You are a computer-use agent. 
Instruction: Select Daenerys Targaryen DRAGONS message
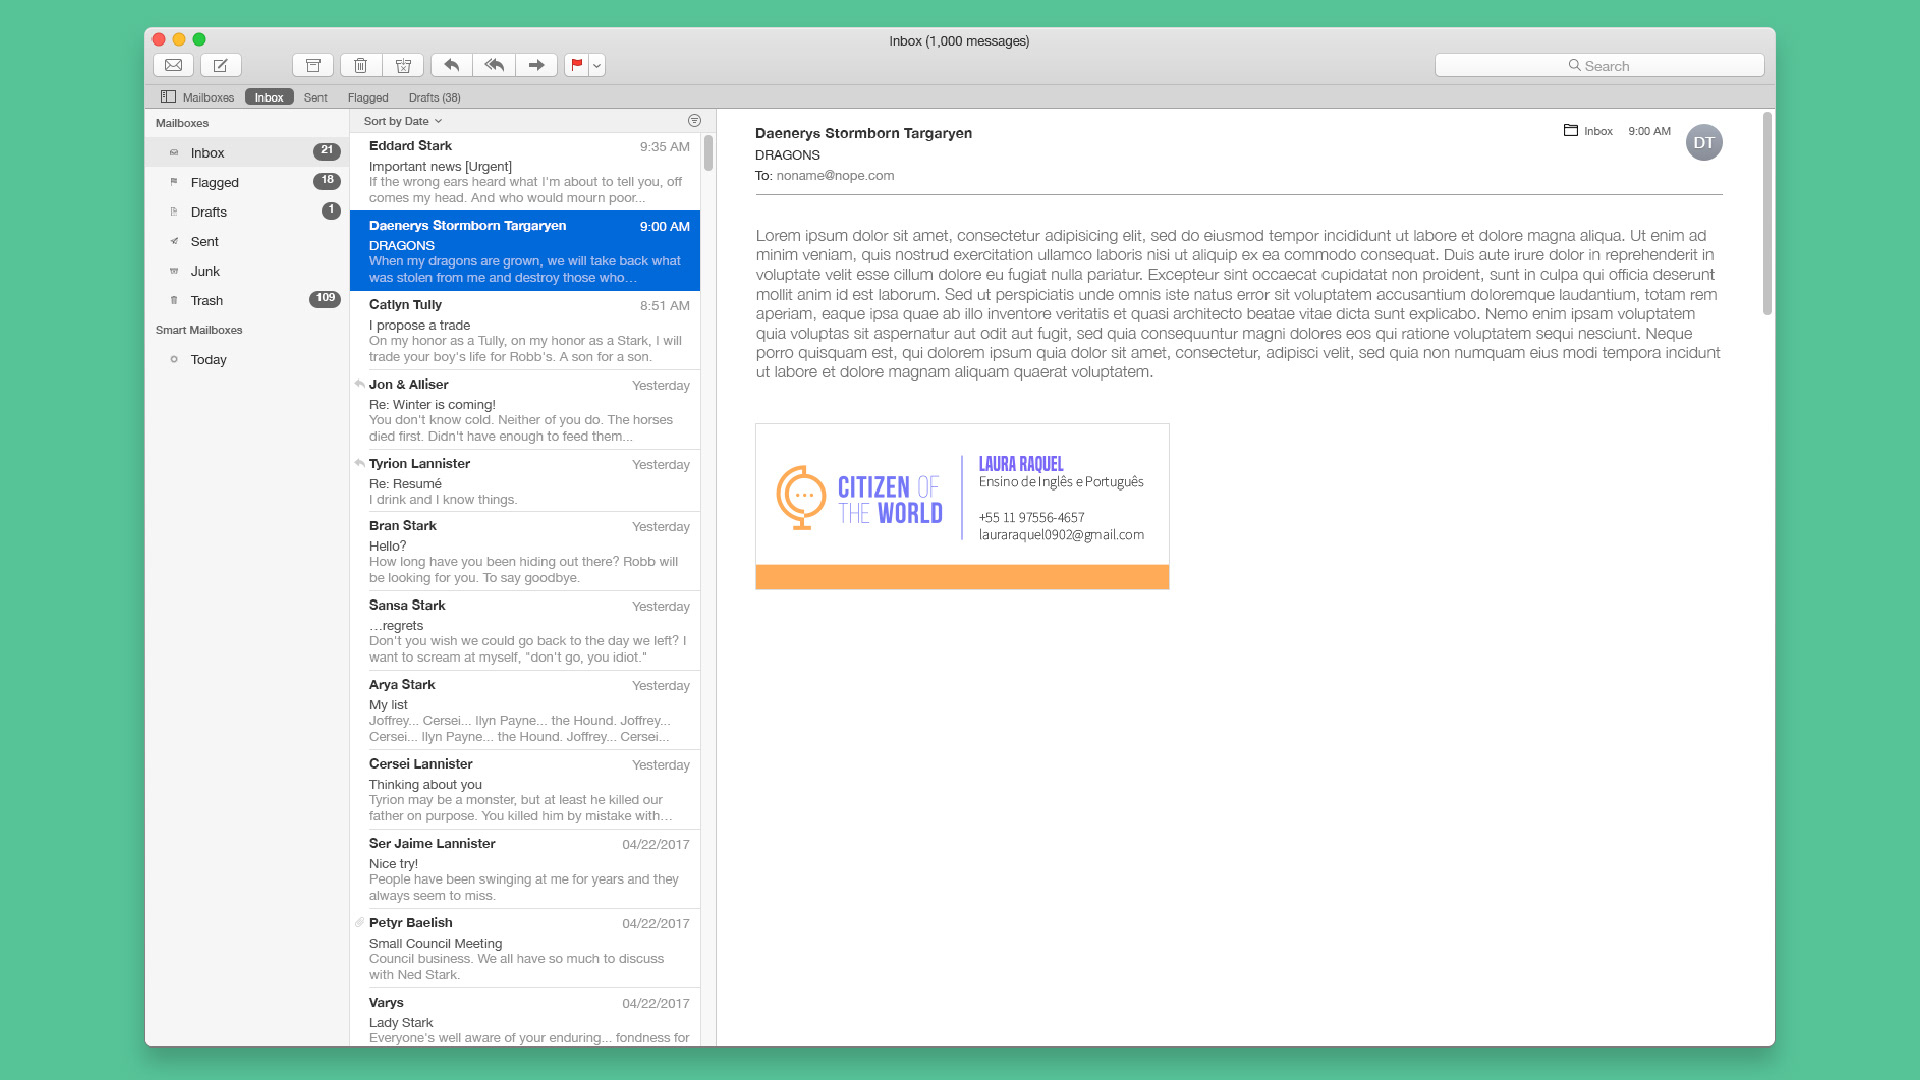pos(525,250)
